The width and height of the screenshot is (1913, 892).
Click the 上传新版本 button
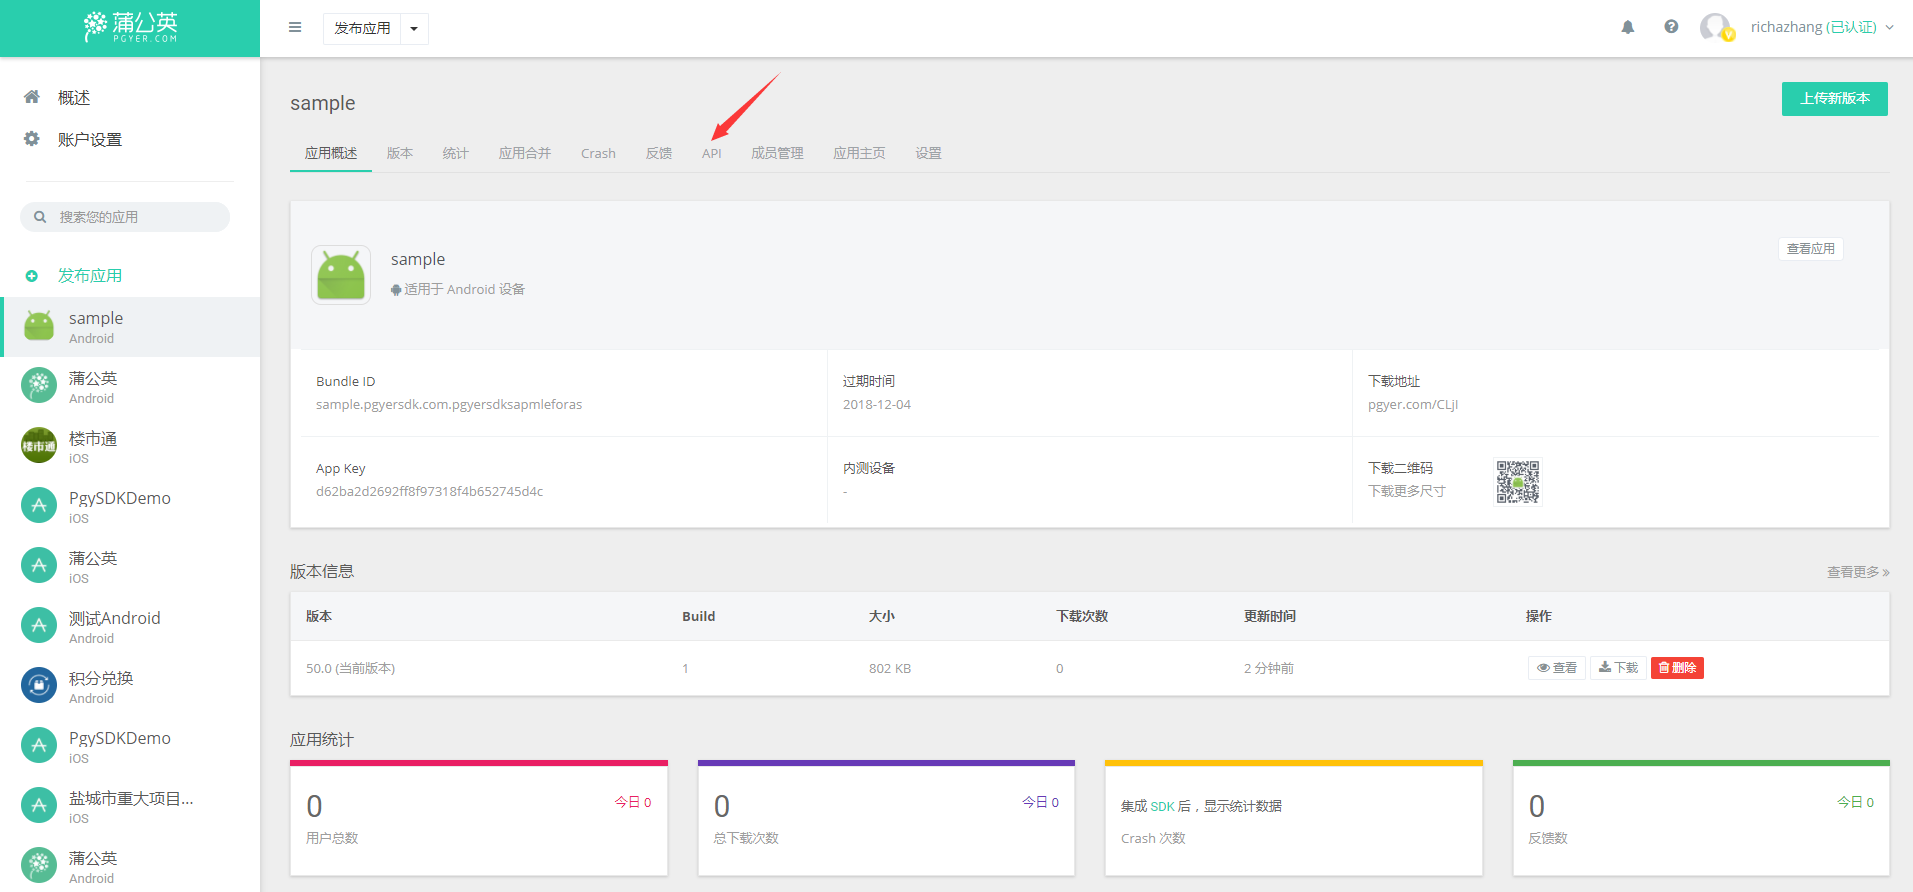(x=1834, y=99)
